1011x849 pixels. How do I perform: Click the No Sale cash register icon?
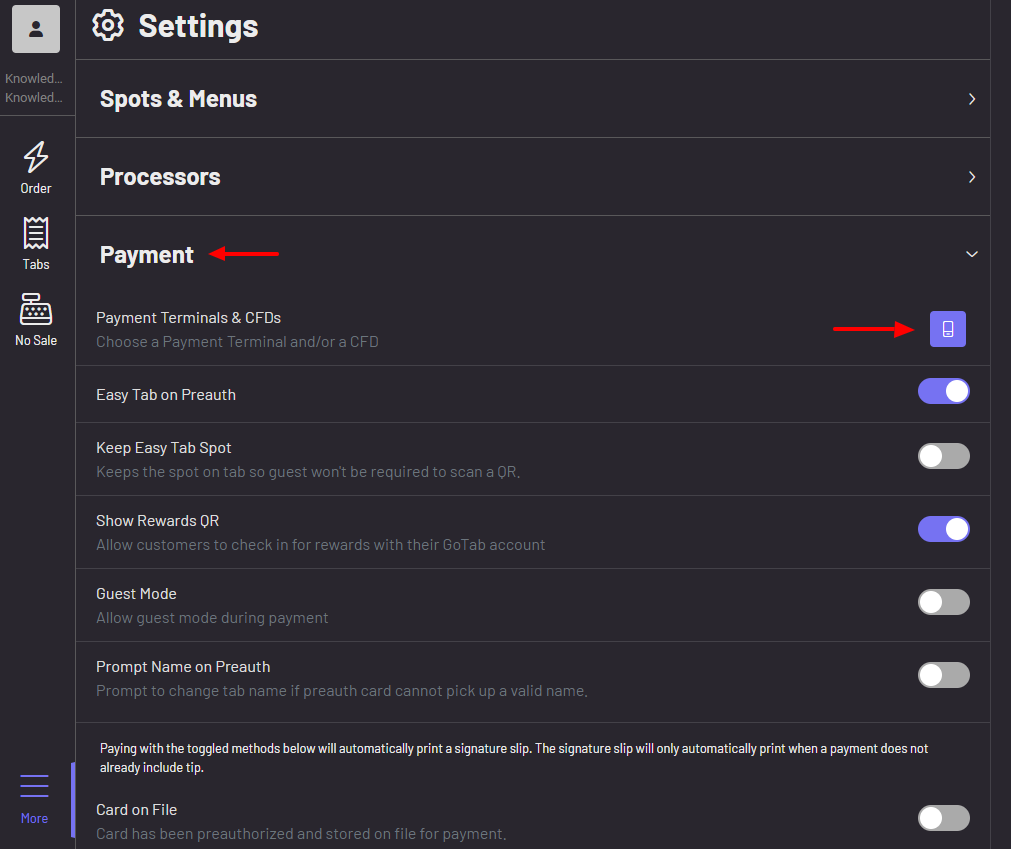36,310
